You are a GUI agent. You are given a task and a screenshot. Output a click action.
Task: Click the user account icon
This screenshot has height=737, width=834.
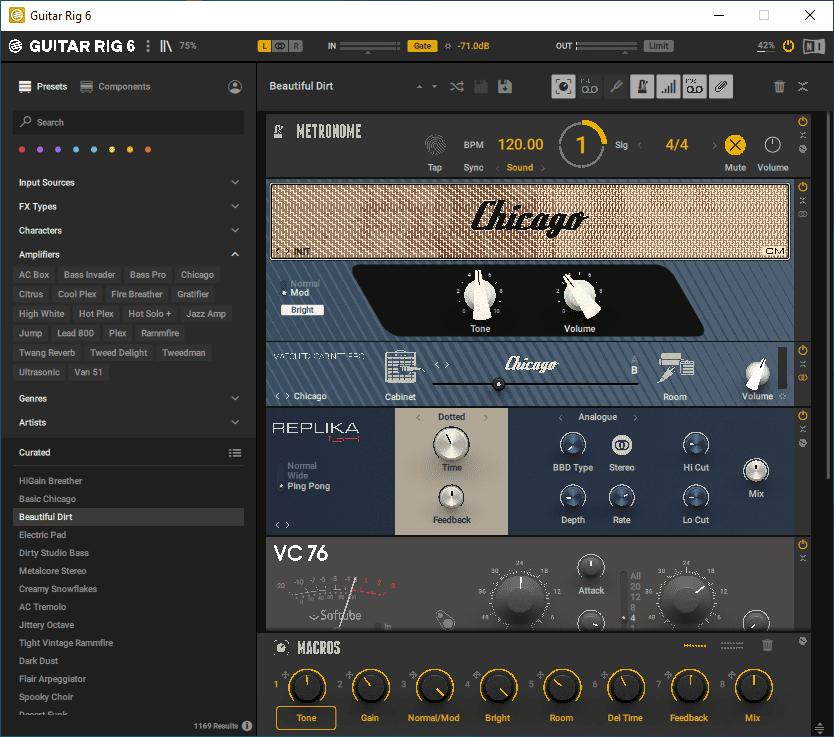coord(235,87)
